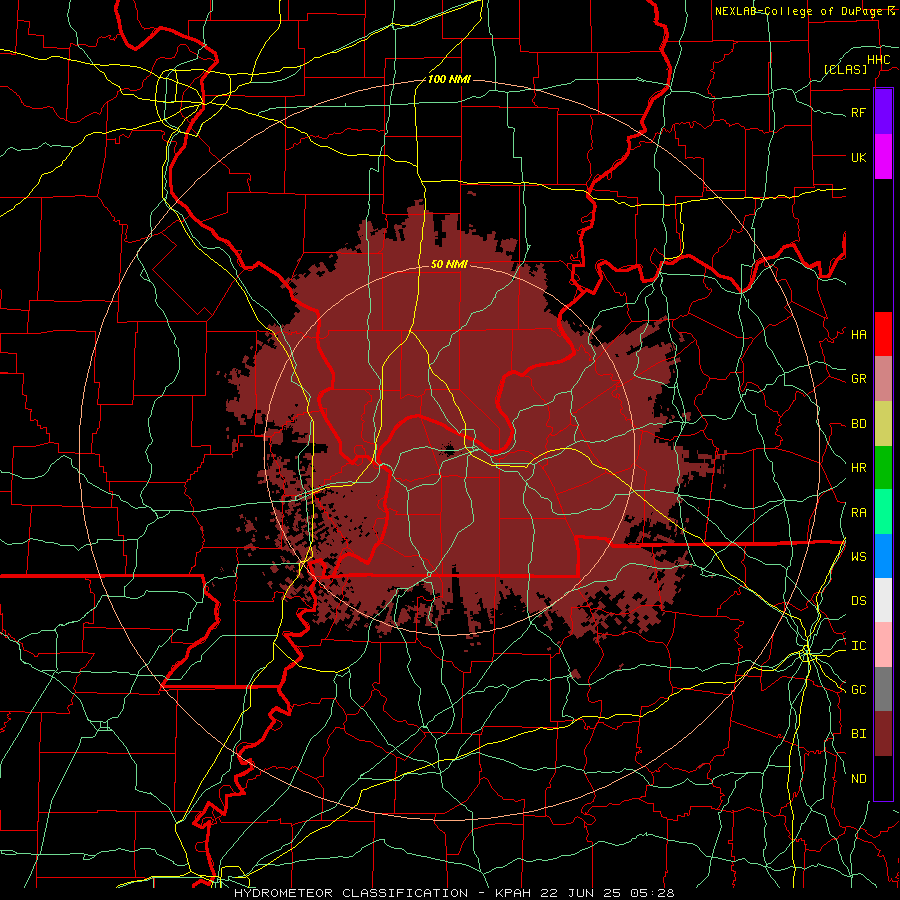Click the 'HHC' product code text

point(879,60)
